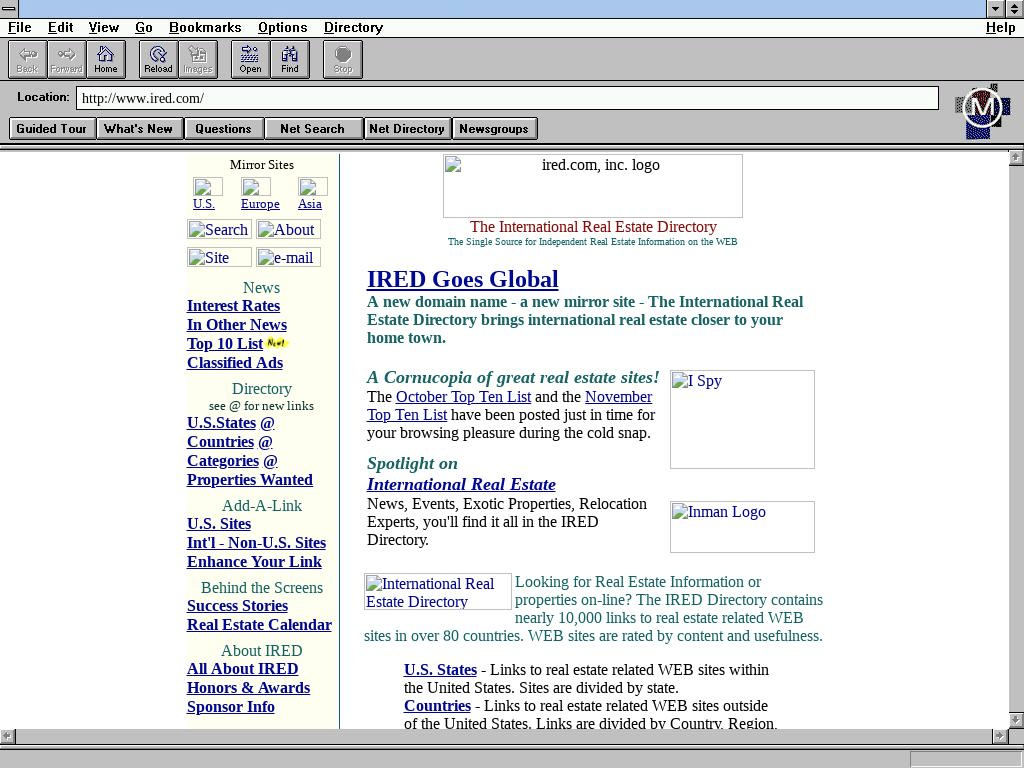Launch Find using binoculars icon
Viewport: 1024px width, 768px height.
pos(289,59)
